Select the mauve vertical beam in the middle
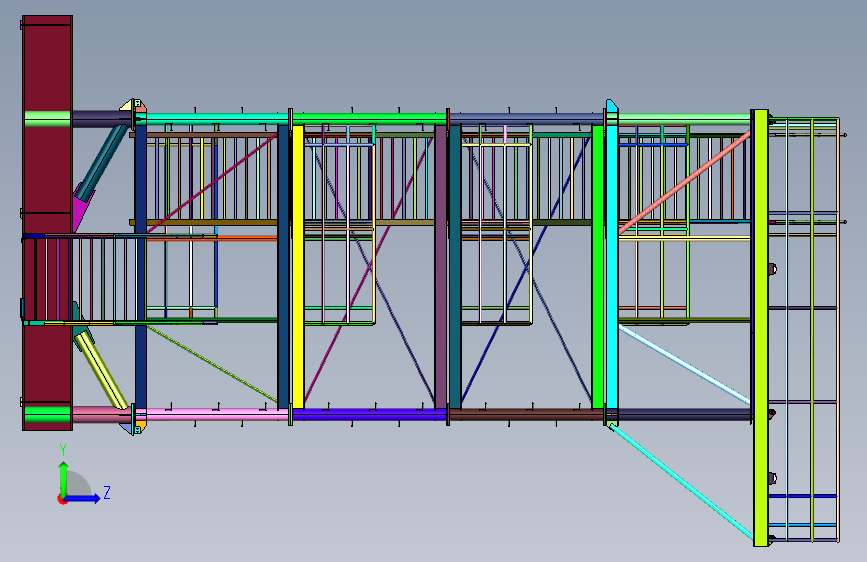 (441, 267)
